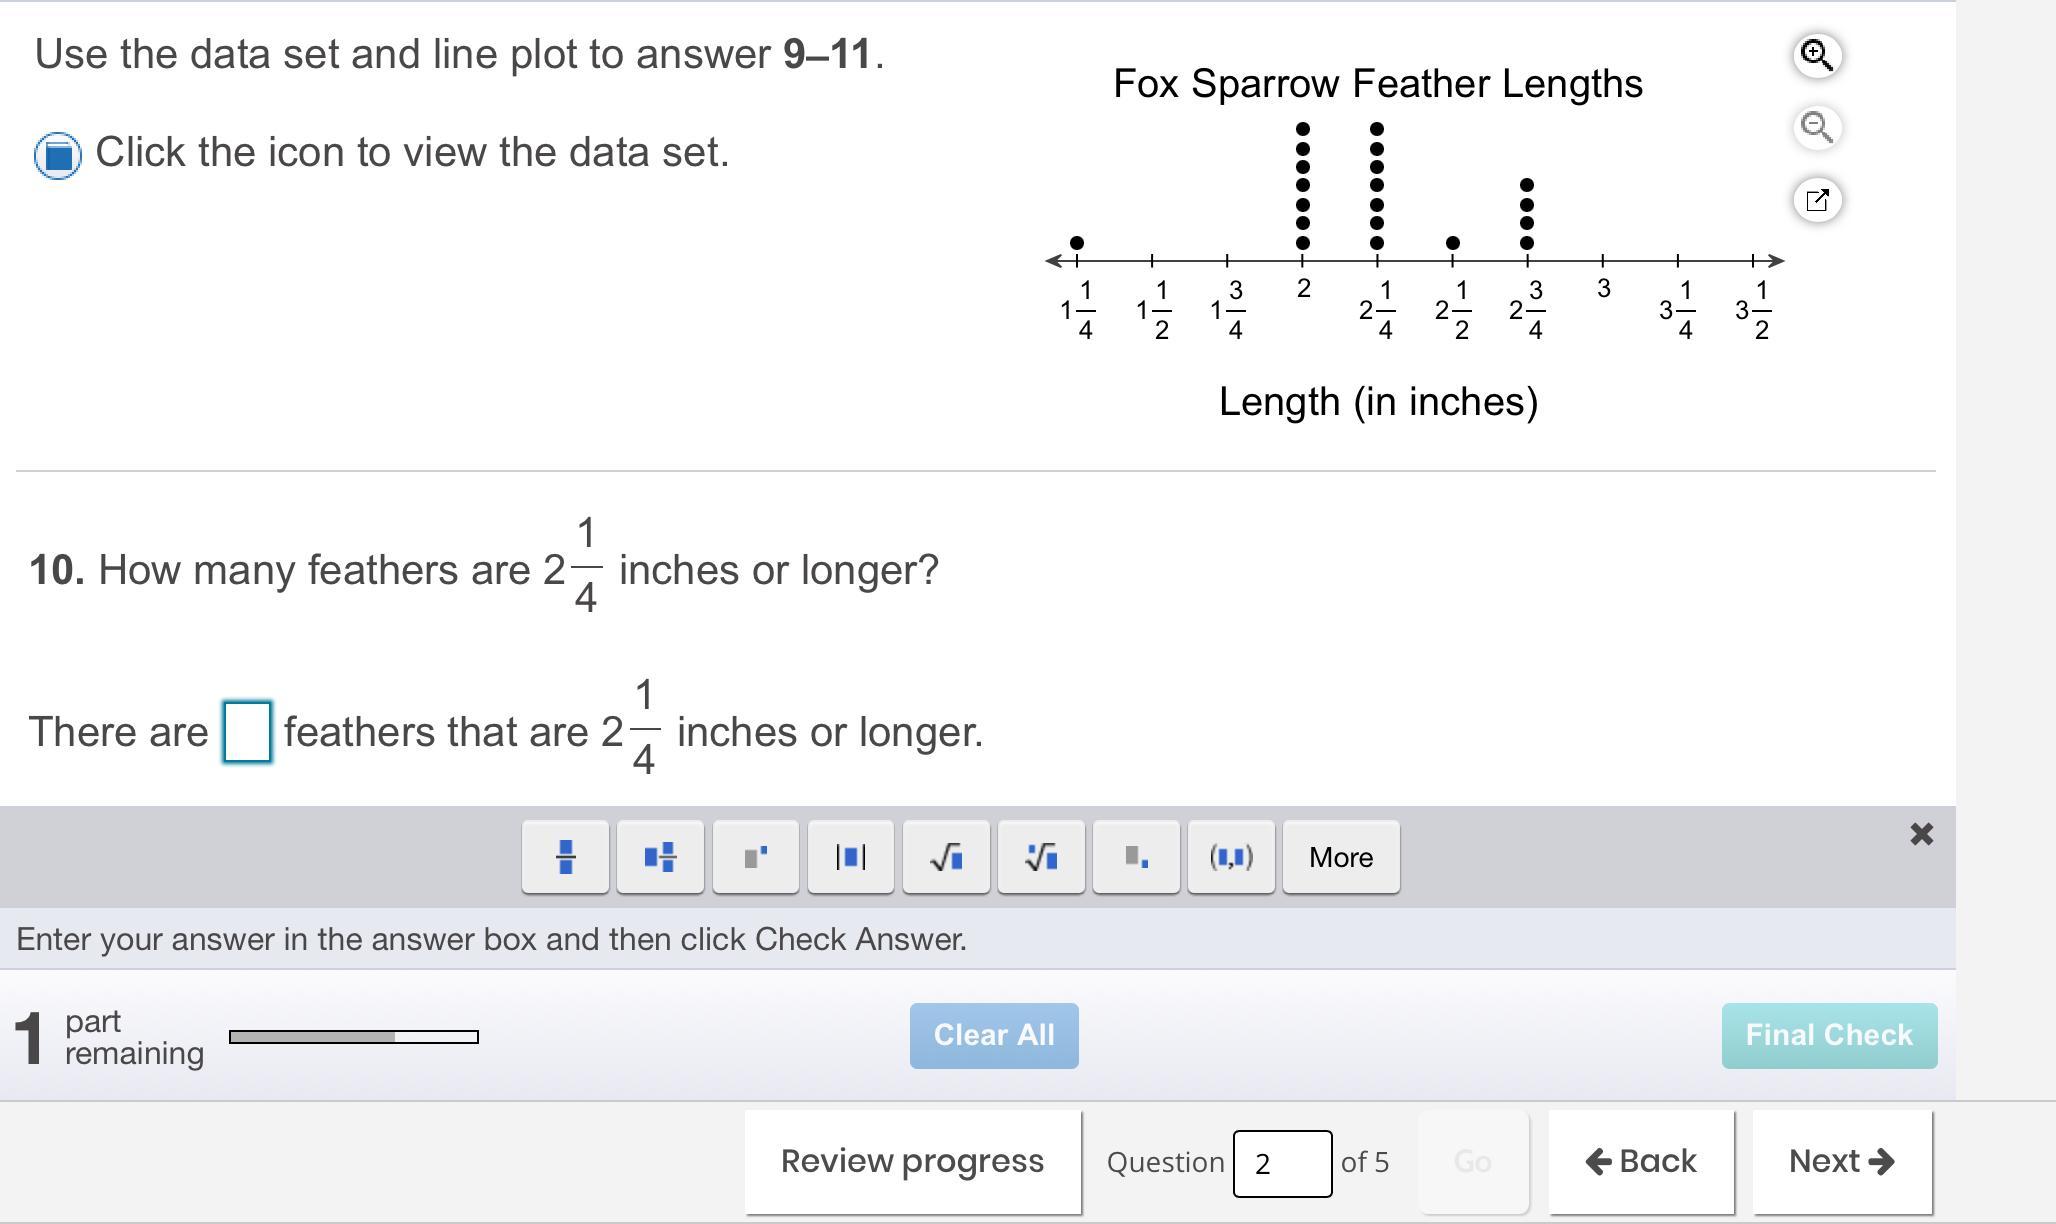Insert a subscript template

click(x=1136, y=857)
